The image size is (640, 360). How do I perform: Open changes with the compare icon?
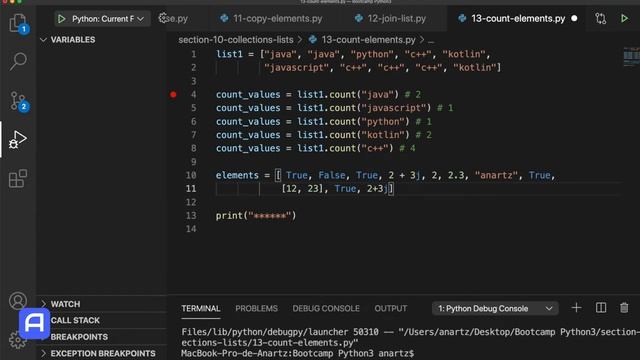[x=600, y=18]
